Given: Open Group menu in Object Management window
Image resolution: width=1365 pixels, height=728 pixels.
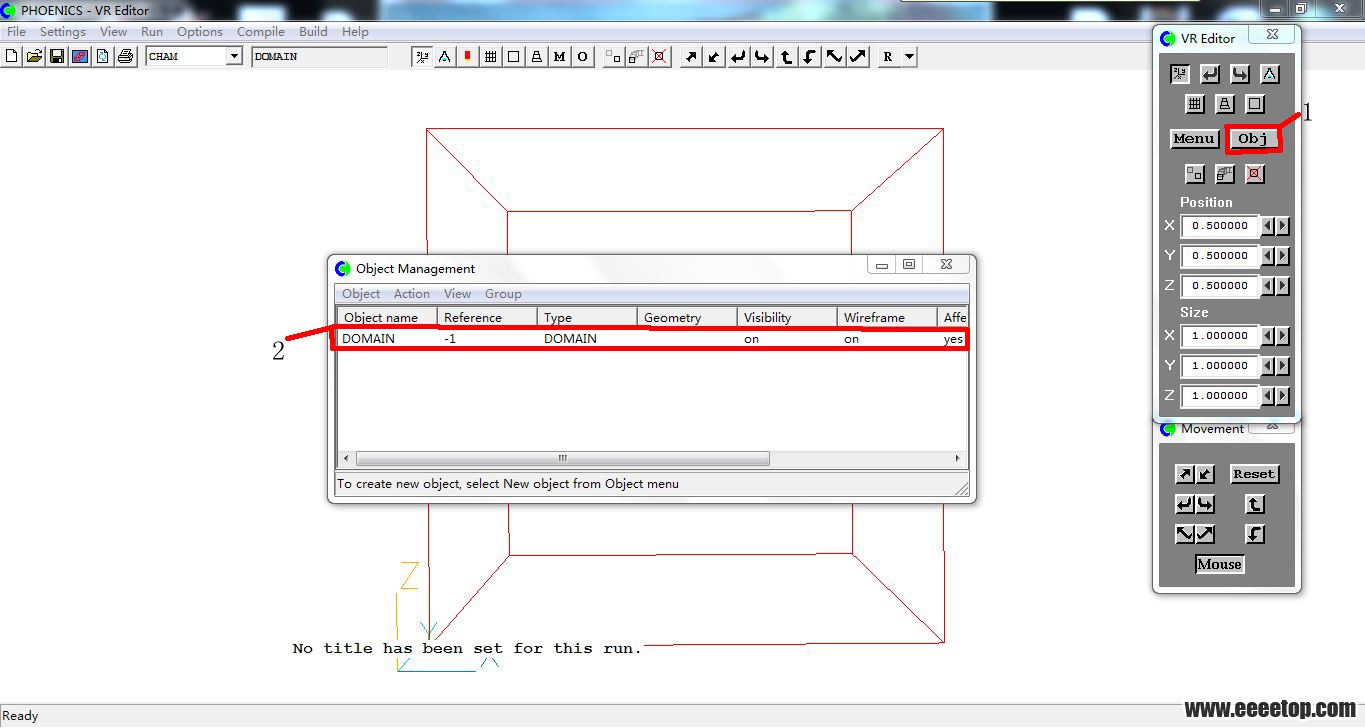Looking at the screenshot, I should click(503, 294).
